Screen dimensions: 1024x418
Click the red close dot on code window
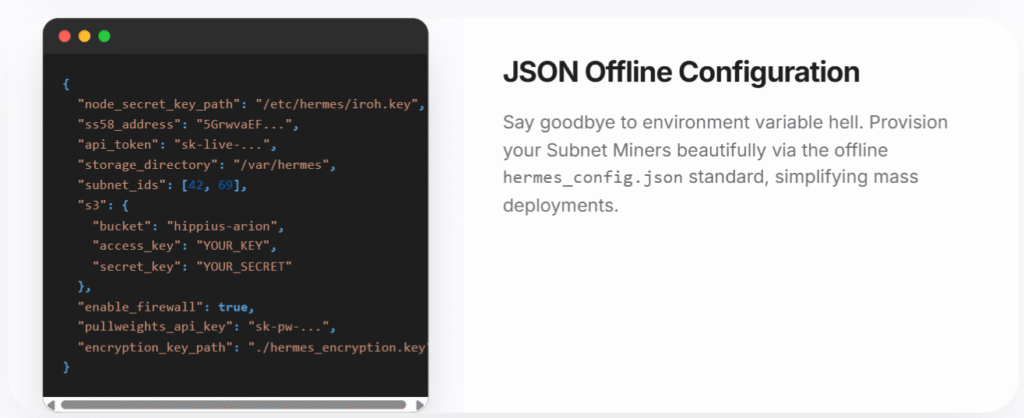click(65, 36)
